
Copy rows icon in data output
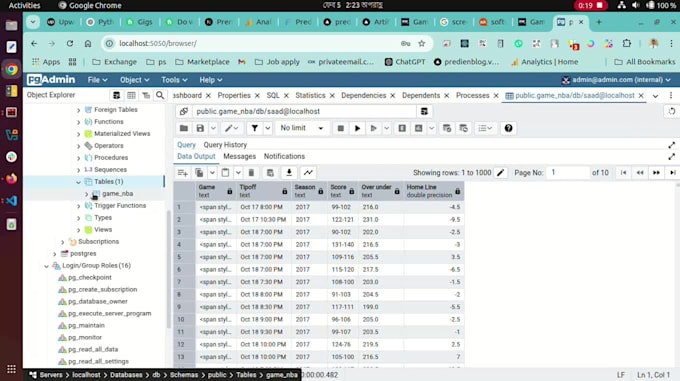click(x=199, y=173)
